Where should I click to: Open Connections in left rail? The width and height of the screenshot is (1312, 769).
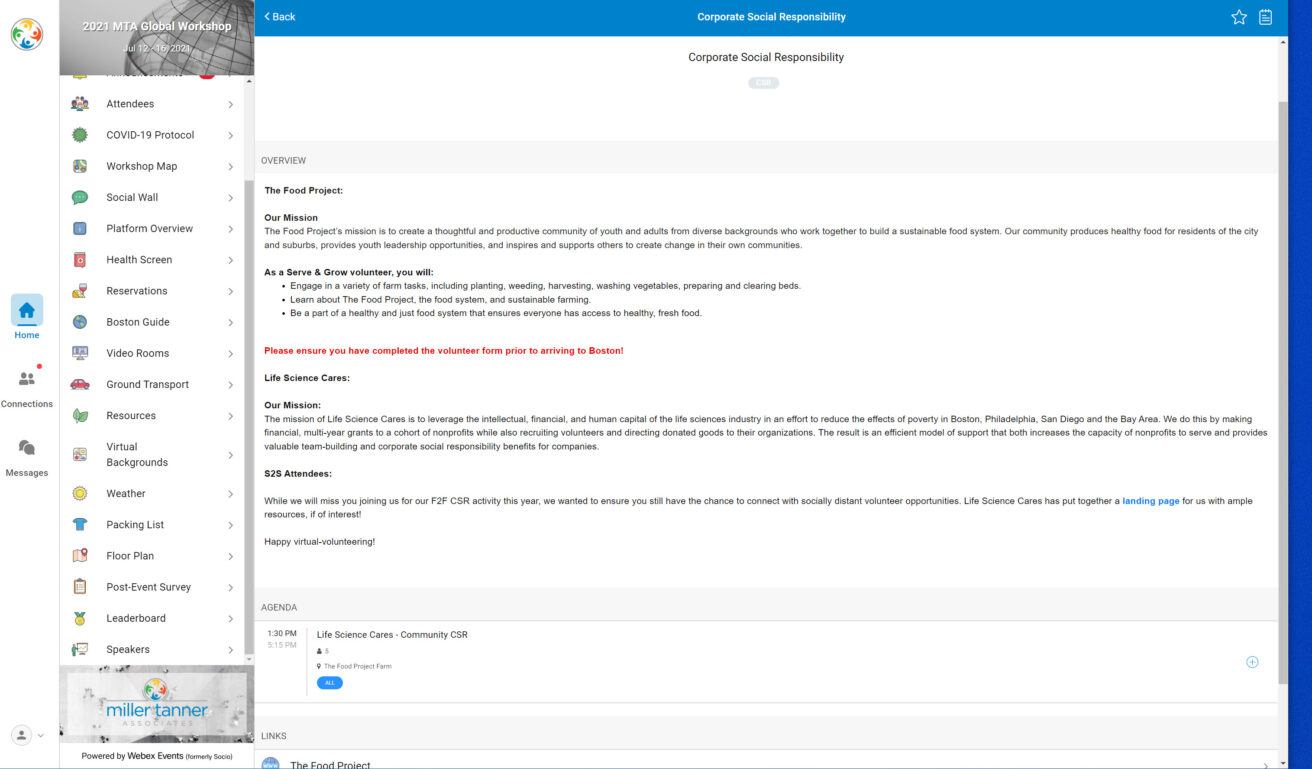(27, 388)
